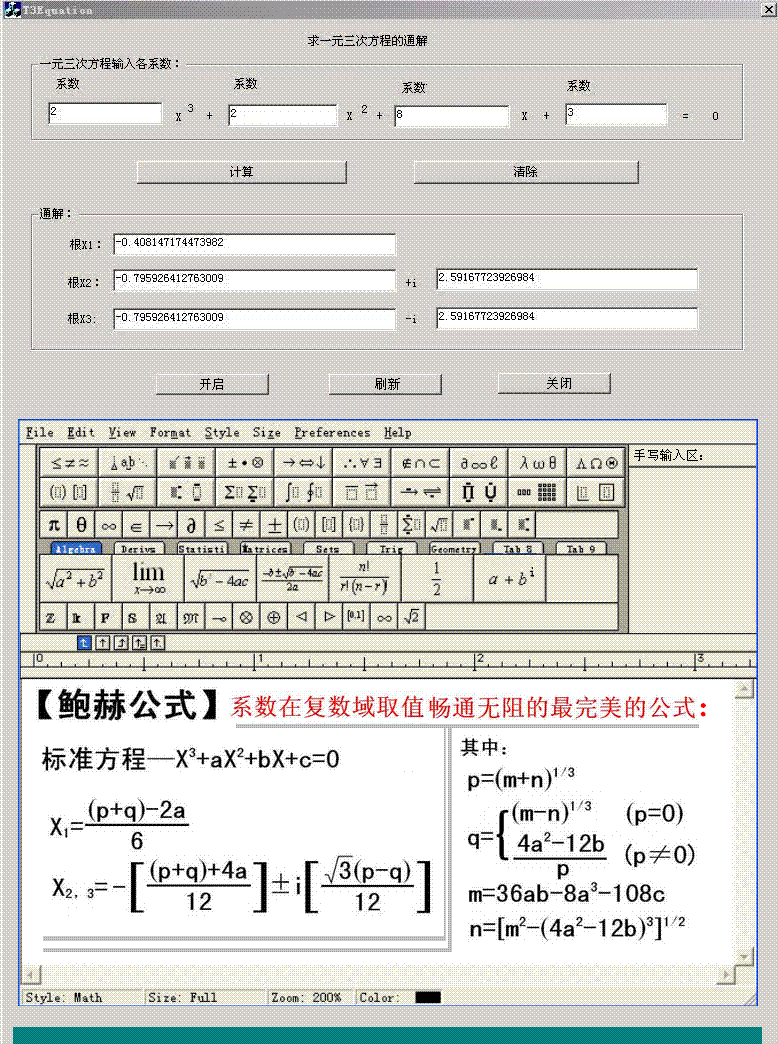Open the arrow symbols palette (→⇔↓)
This screenshot has width=778, height=1044.
304,463
